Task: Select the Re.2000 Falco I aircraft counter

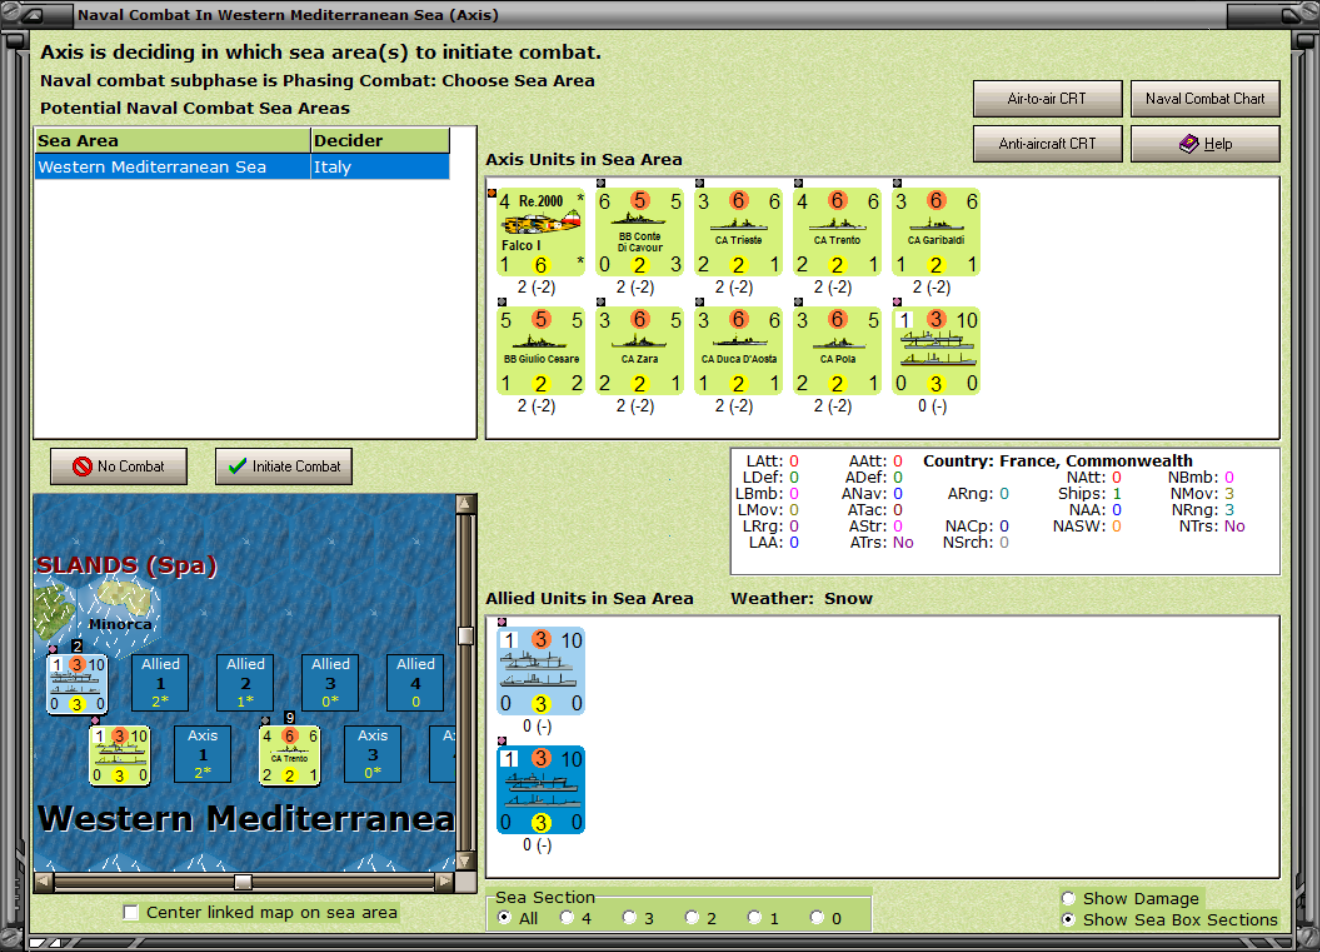Action: (x=541, y=232)
